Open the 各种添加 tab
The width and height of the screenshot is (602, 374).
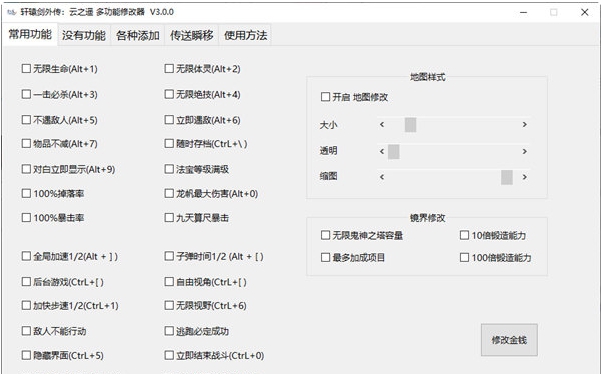click(137, 35)
